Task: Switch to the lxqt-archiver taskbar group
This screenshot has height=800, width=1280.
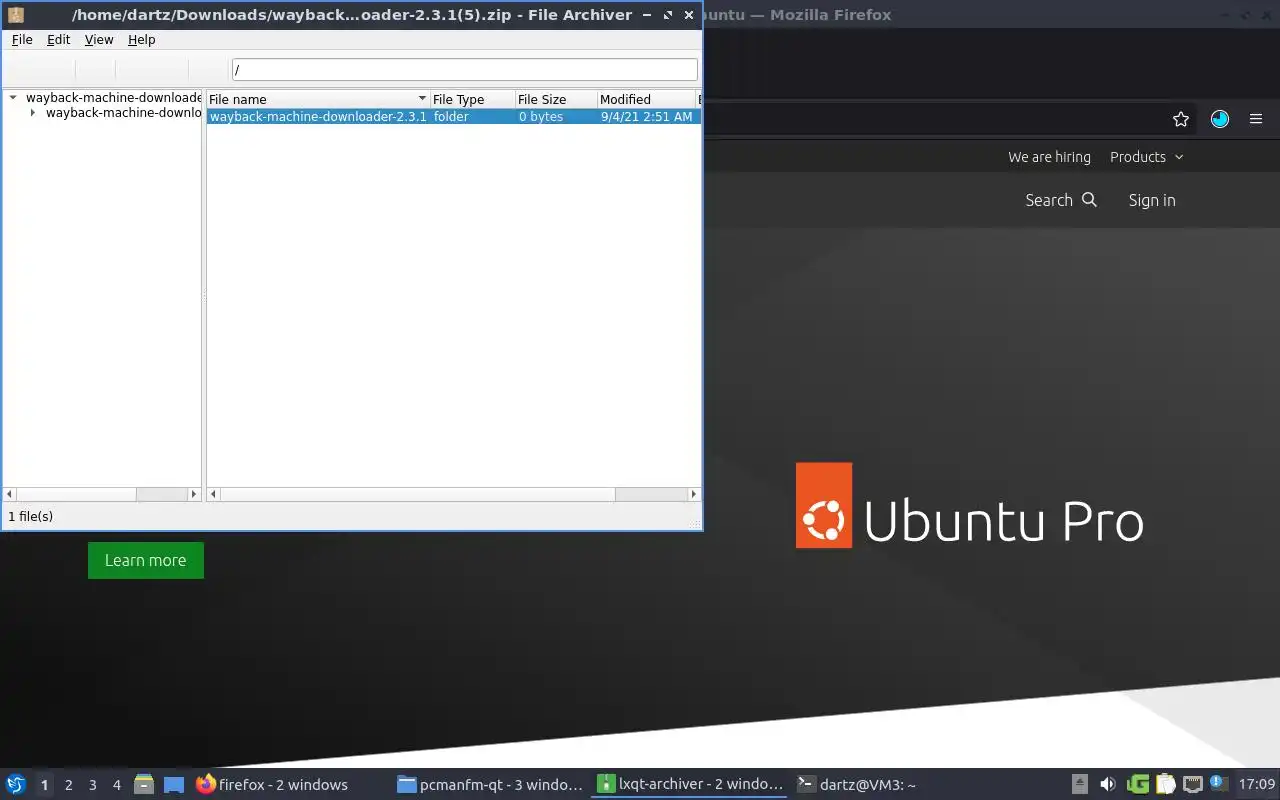Action: pos(690,785)
